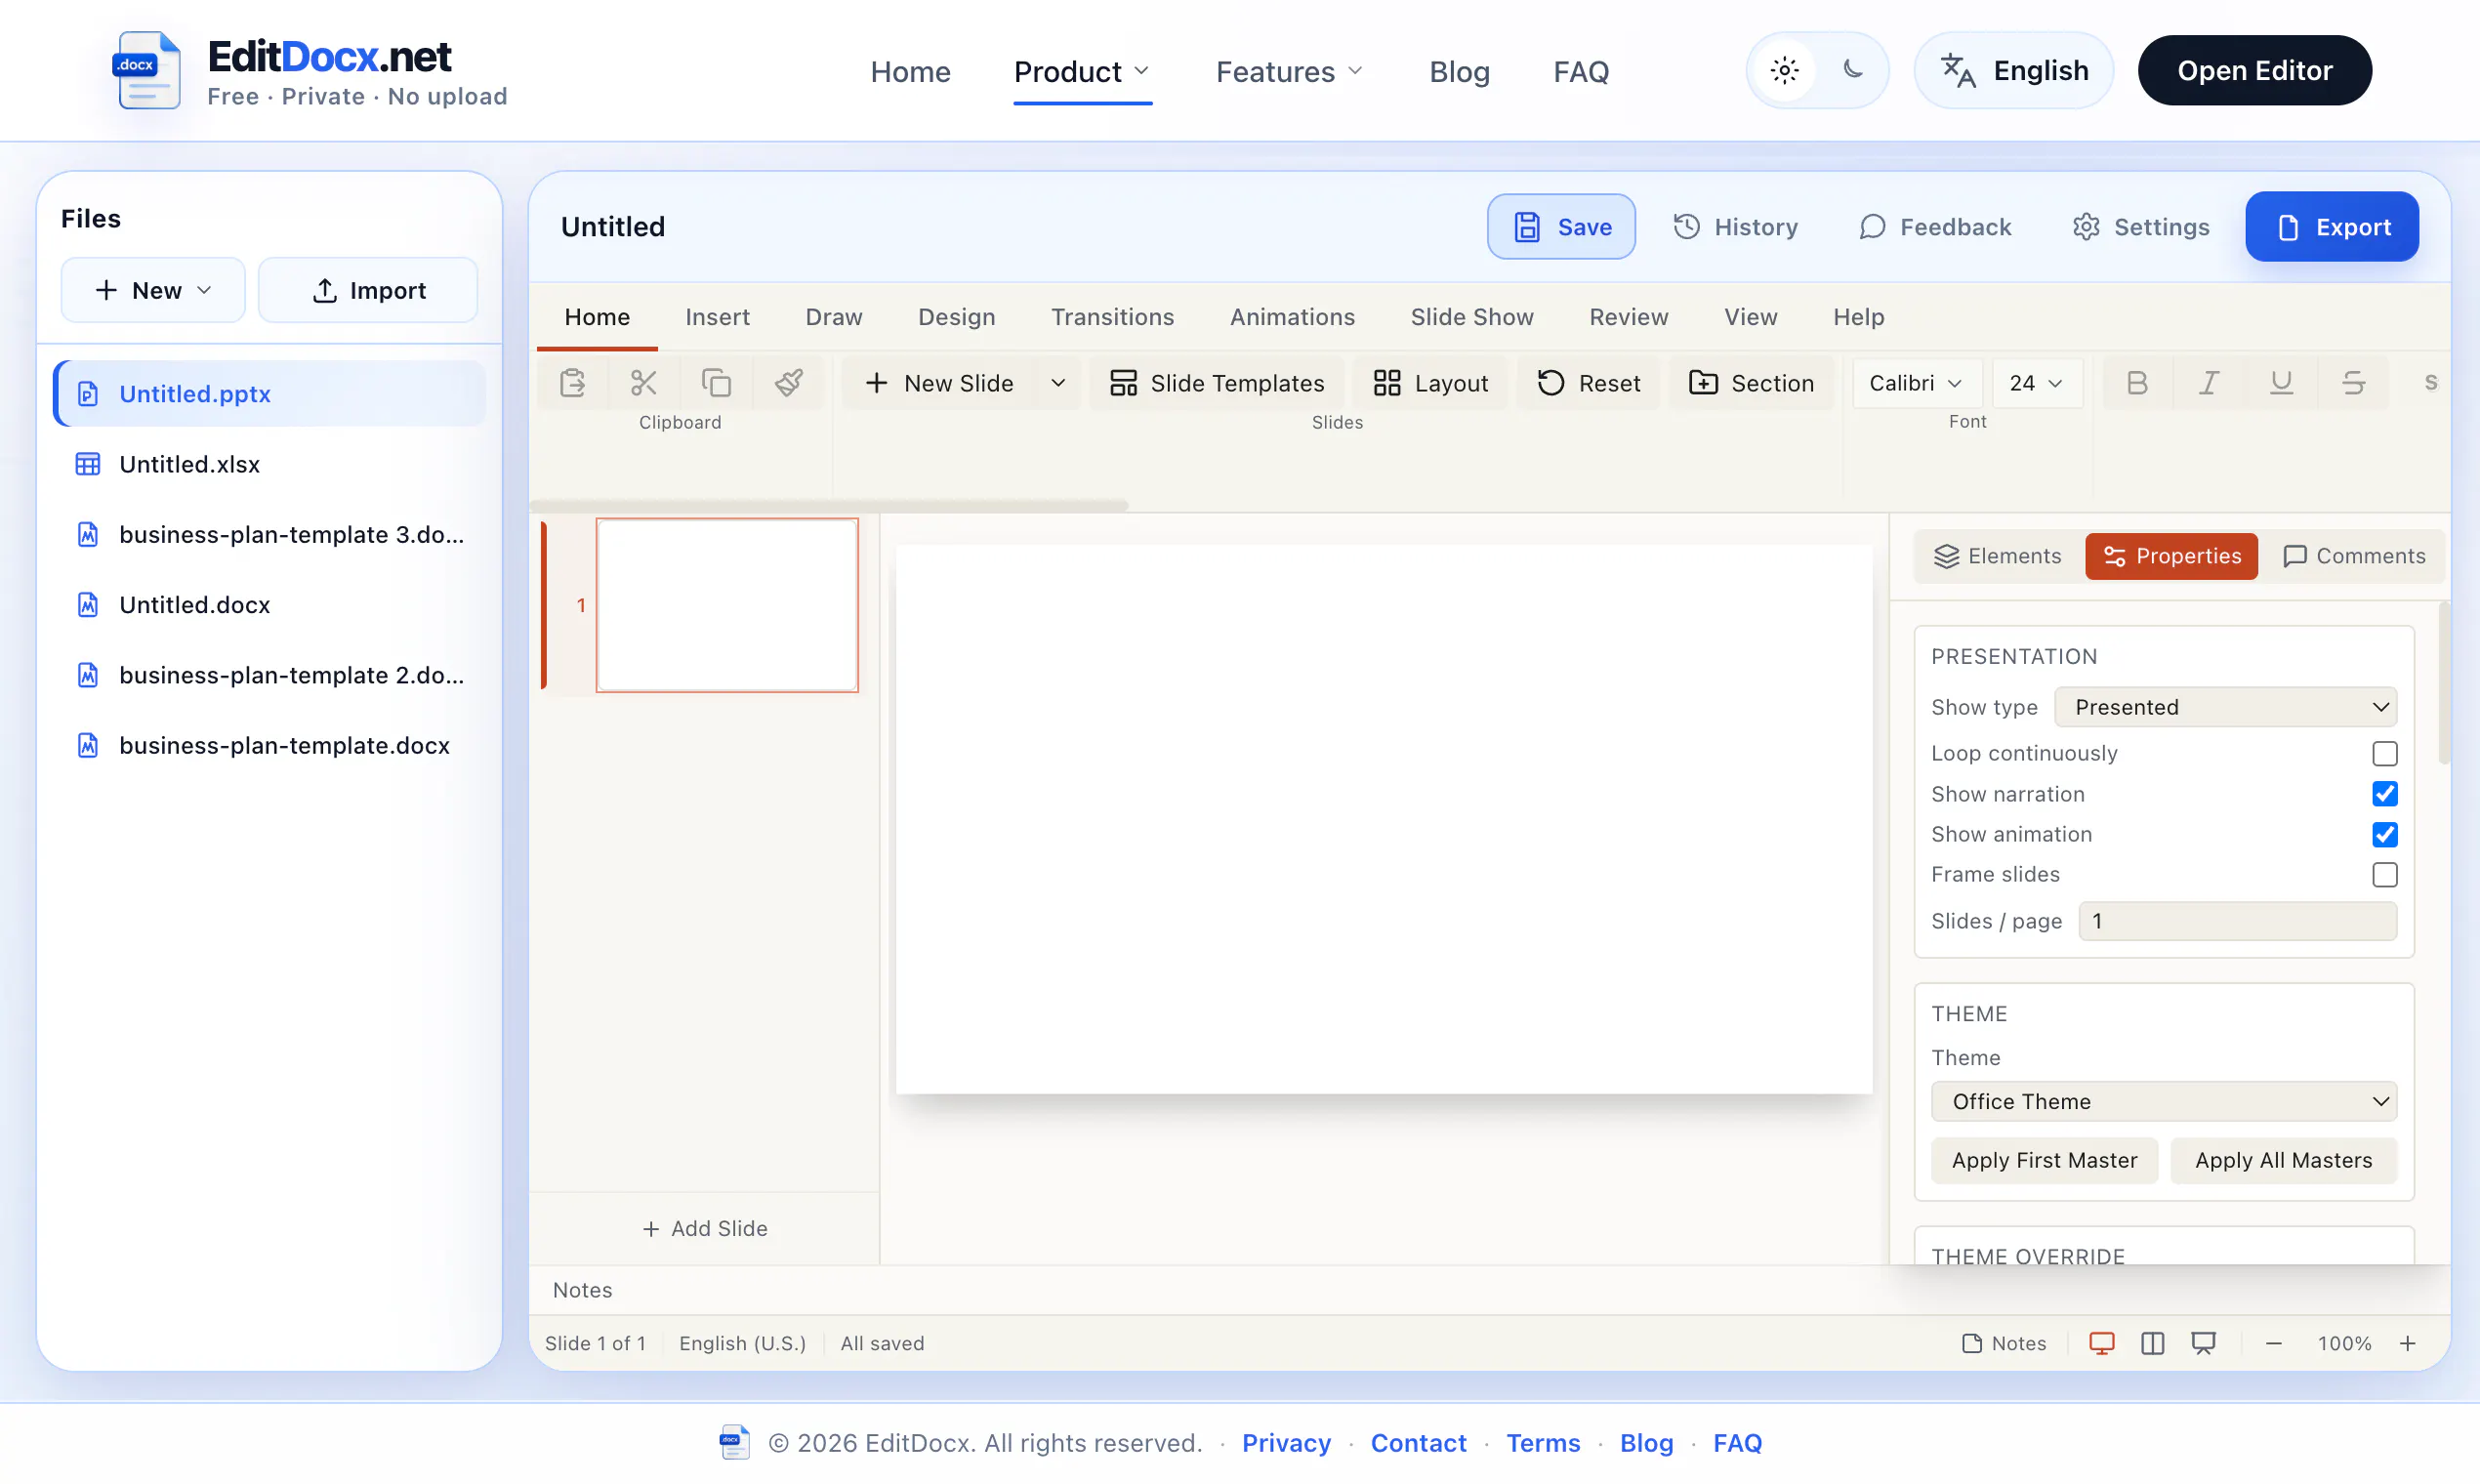Screen dimensions: 2480x1484
Task: Open Show type dropdown
Action: [2225, 707]
